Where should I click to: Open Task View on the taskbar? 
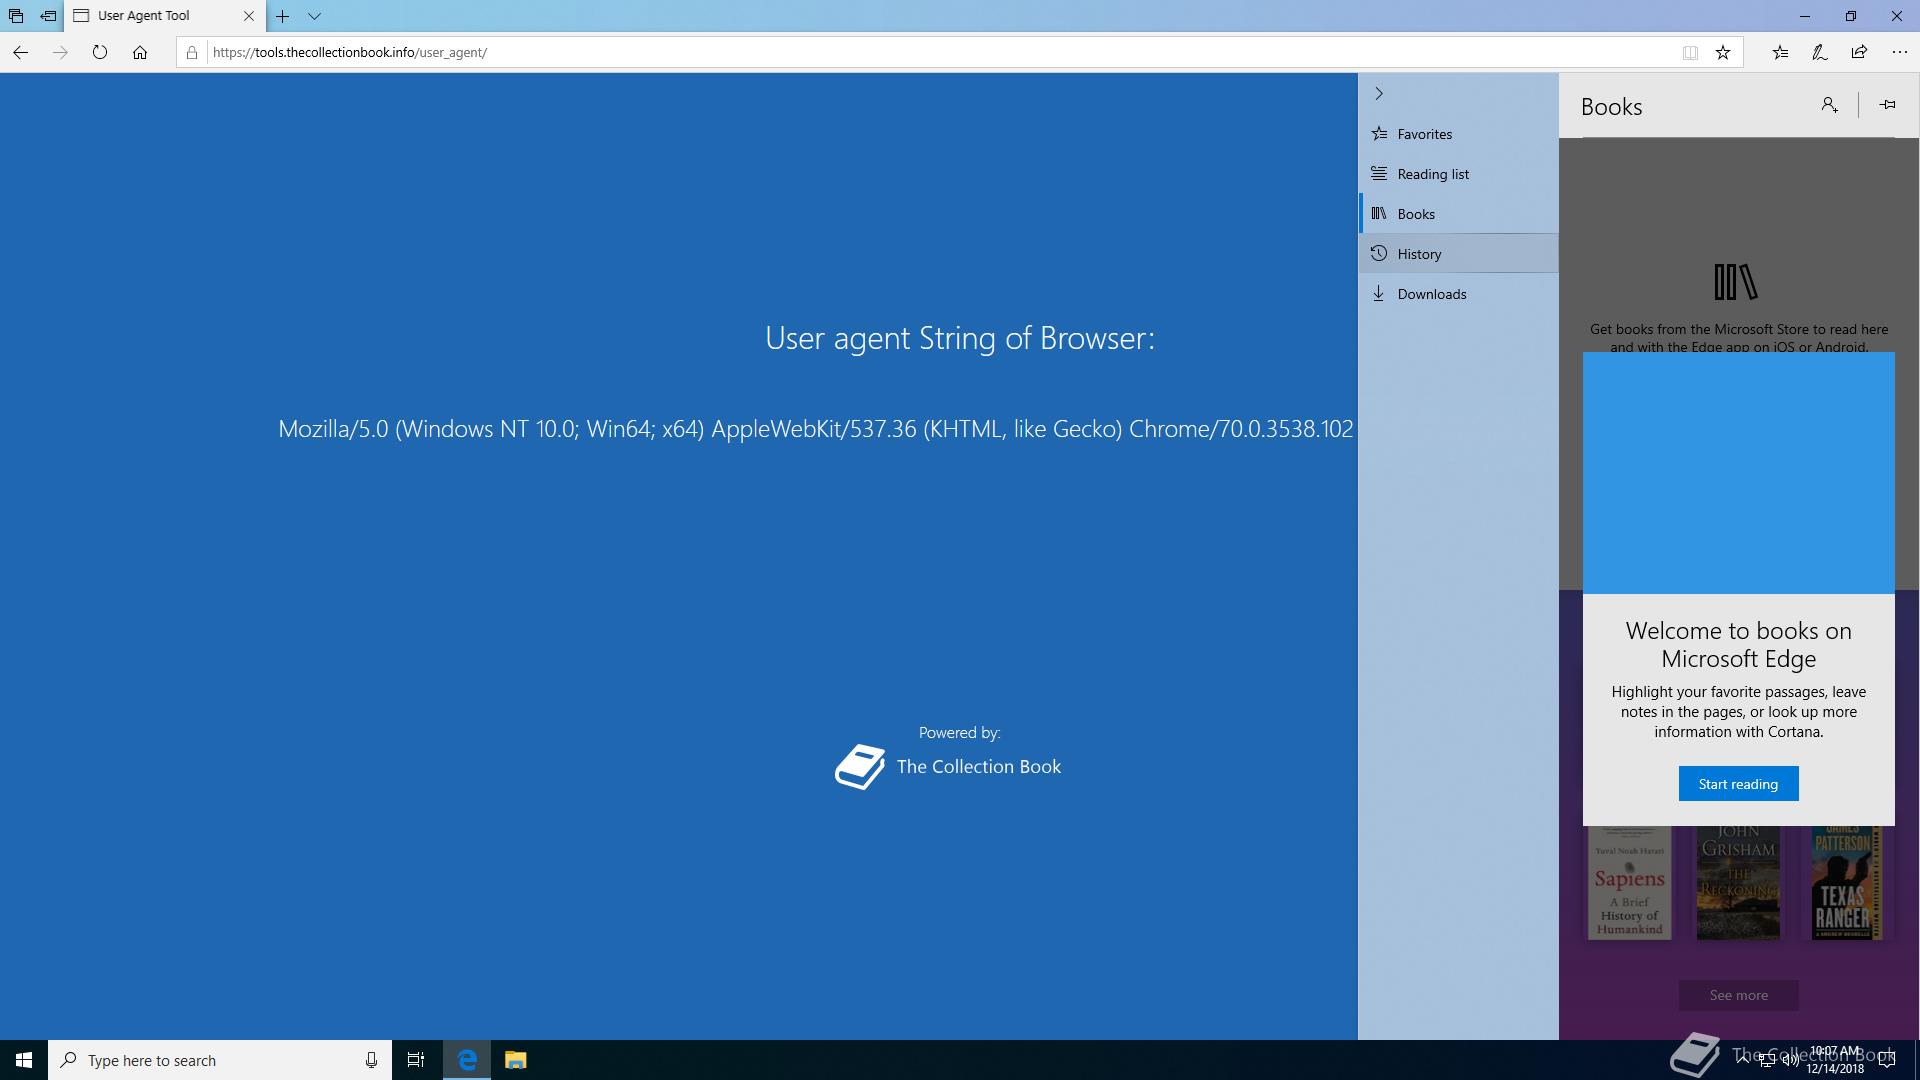point(416,1060)
